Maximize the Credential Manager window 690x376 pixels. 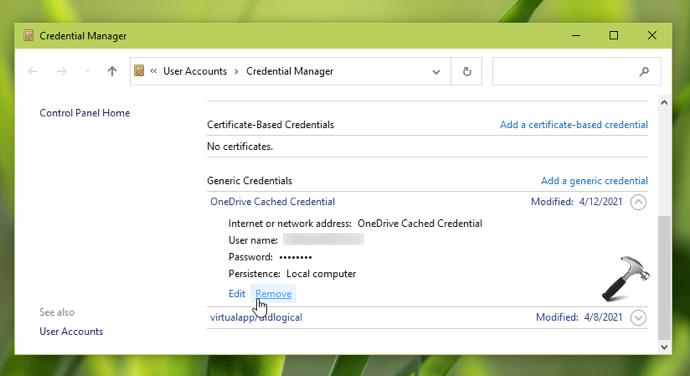click(613, 36)
